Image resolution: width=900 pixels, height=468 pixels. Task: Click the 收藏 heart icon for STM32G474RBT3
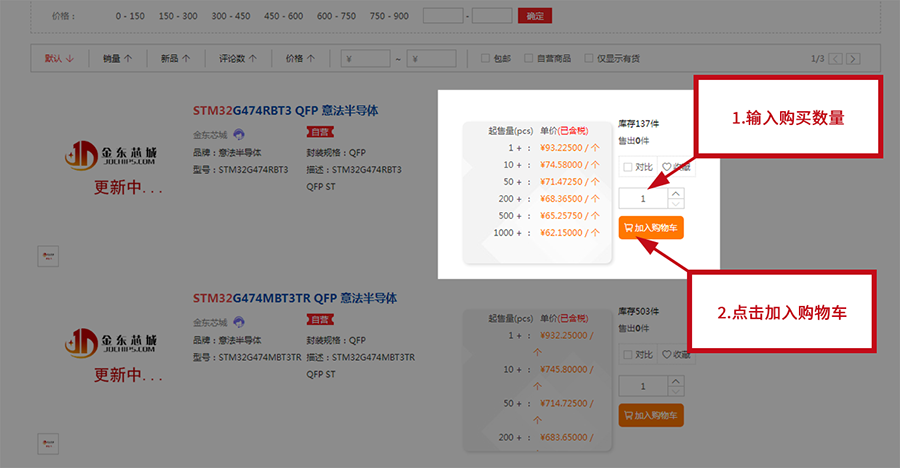click(667, 167)
